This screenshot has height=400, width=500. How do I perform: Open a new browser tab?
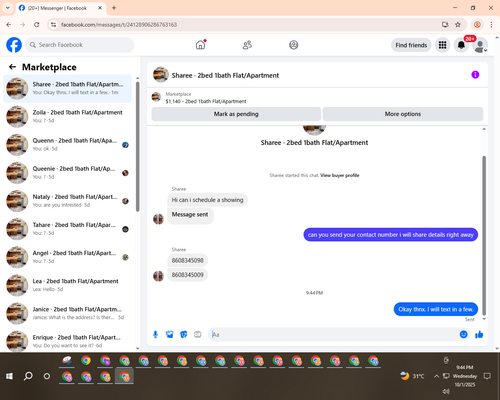pos(114,8)
